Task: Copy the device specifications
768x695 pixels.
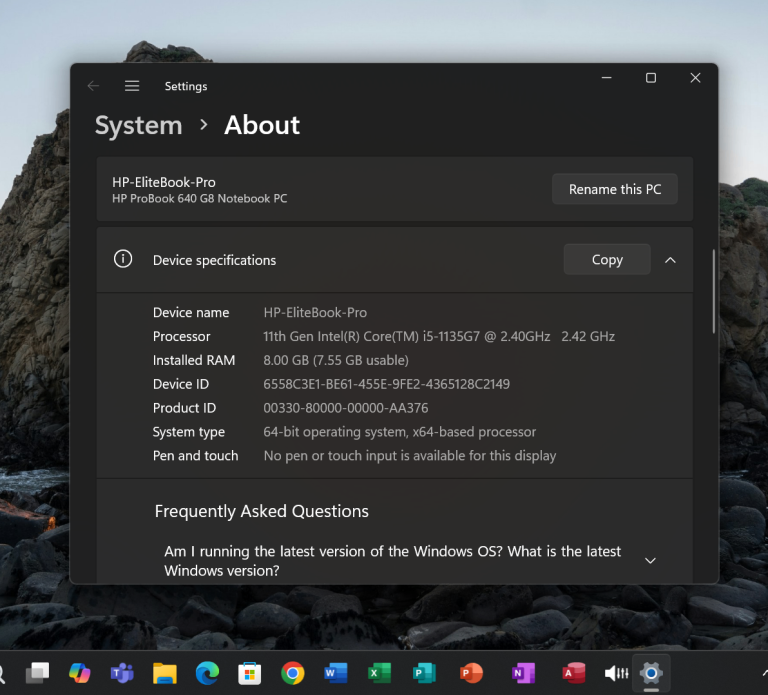Action: 606,259
